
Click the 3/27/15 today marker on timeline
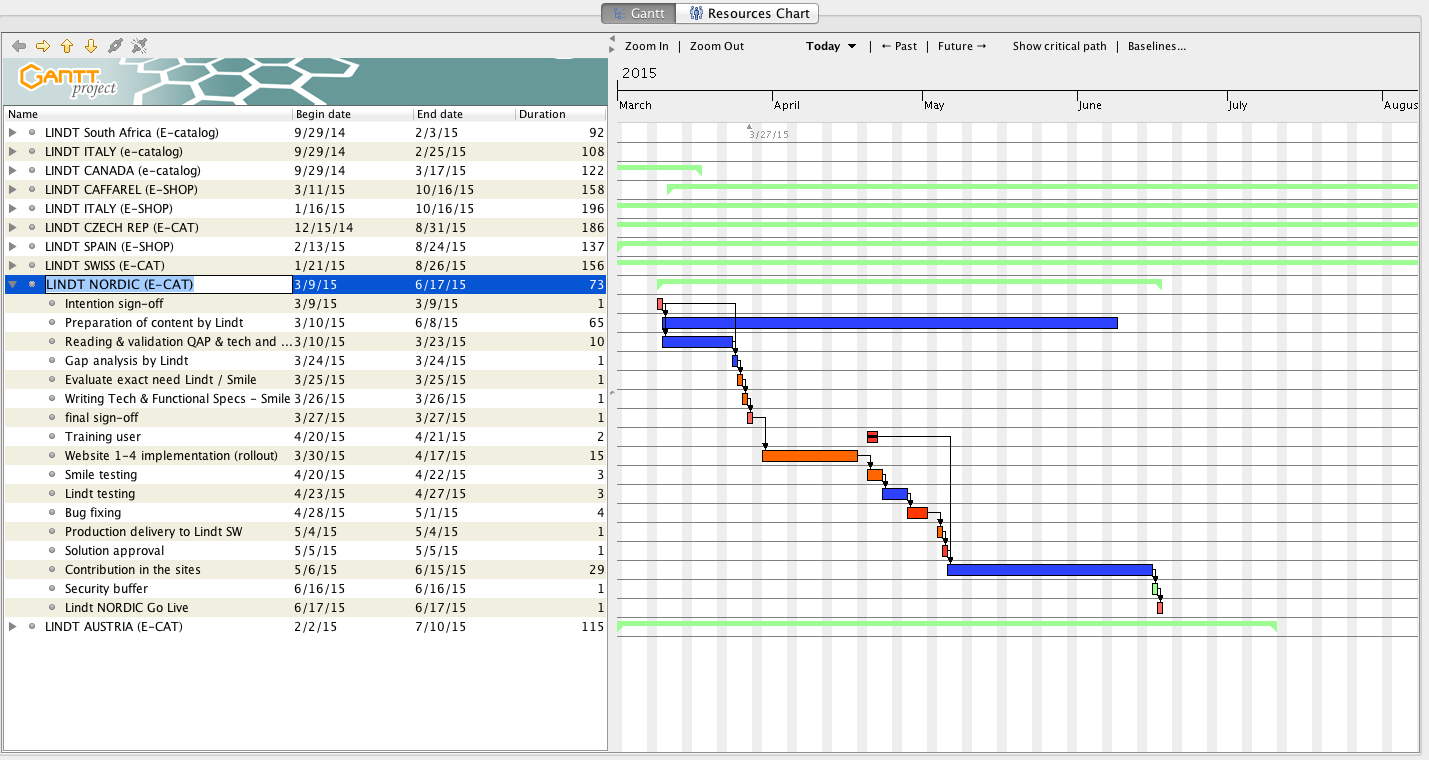pos(768,134)
